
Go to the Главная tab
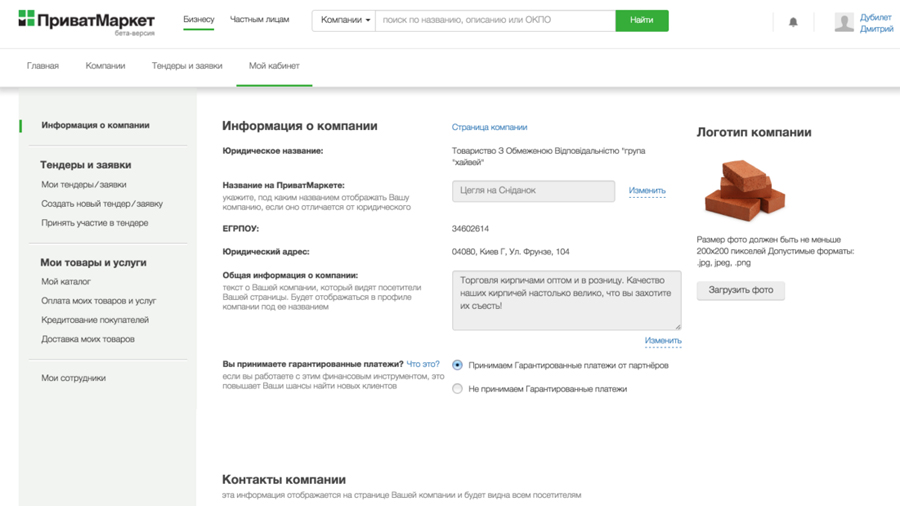tap(43, 66)
